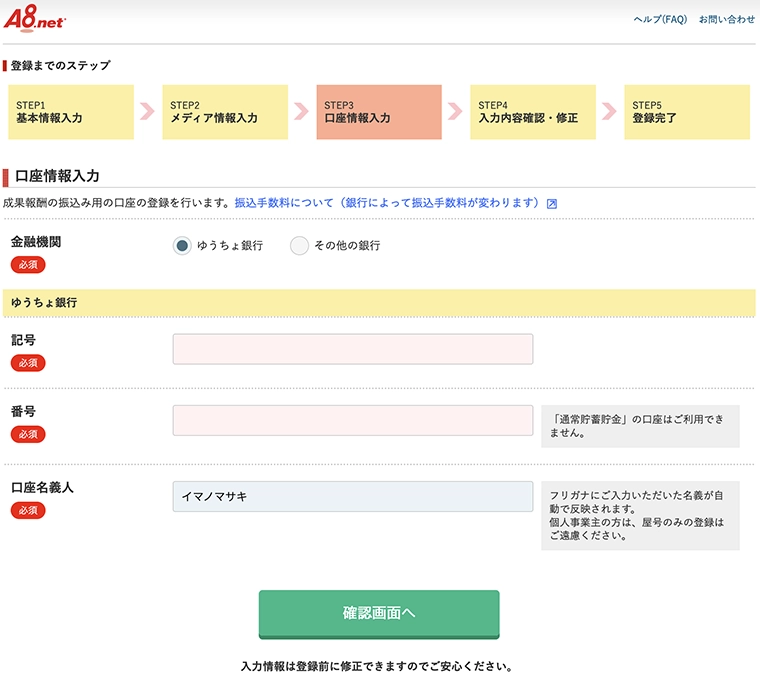Click the 口座名義人 field with イマノマサキ
This screenshot has width=760, height=676.
pyautogui.click(x=353, y=496)
